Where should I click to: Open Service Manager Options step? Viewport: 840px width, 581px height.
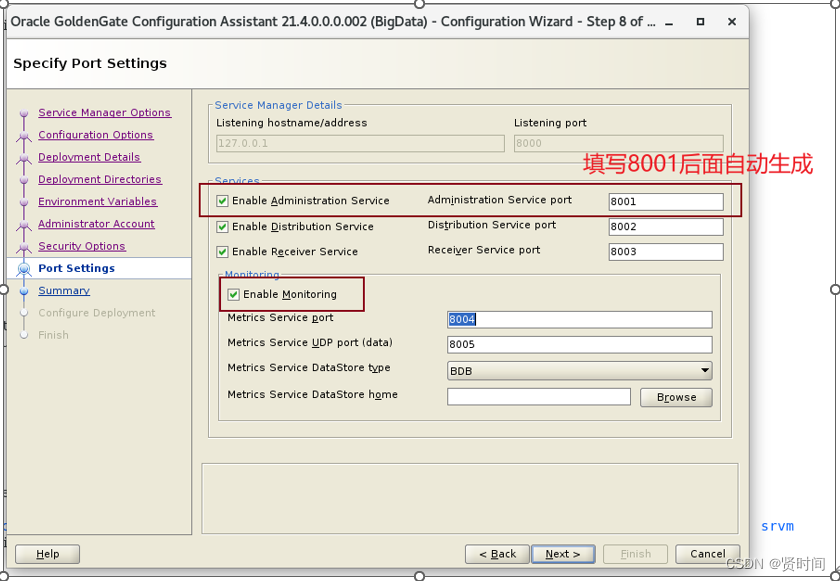point(104,112)
